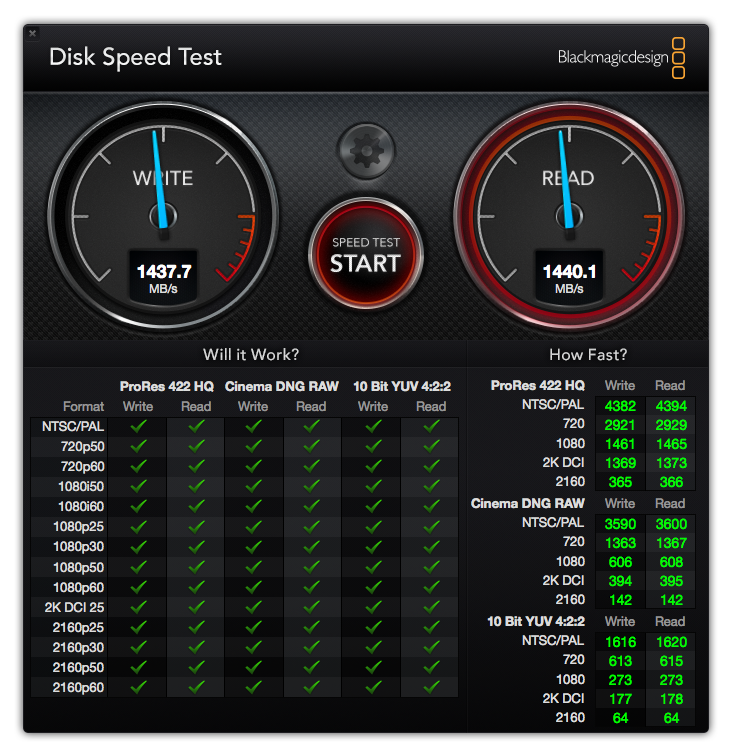Select ProRes NTSC/PAL read value 4394

(671, 406)
